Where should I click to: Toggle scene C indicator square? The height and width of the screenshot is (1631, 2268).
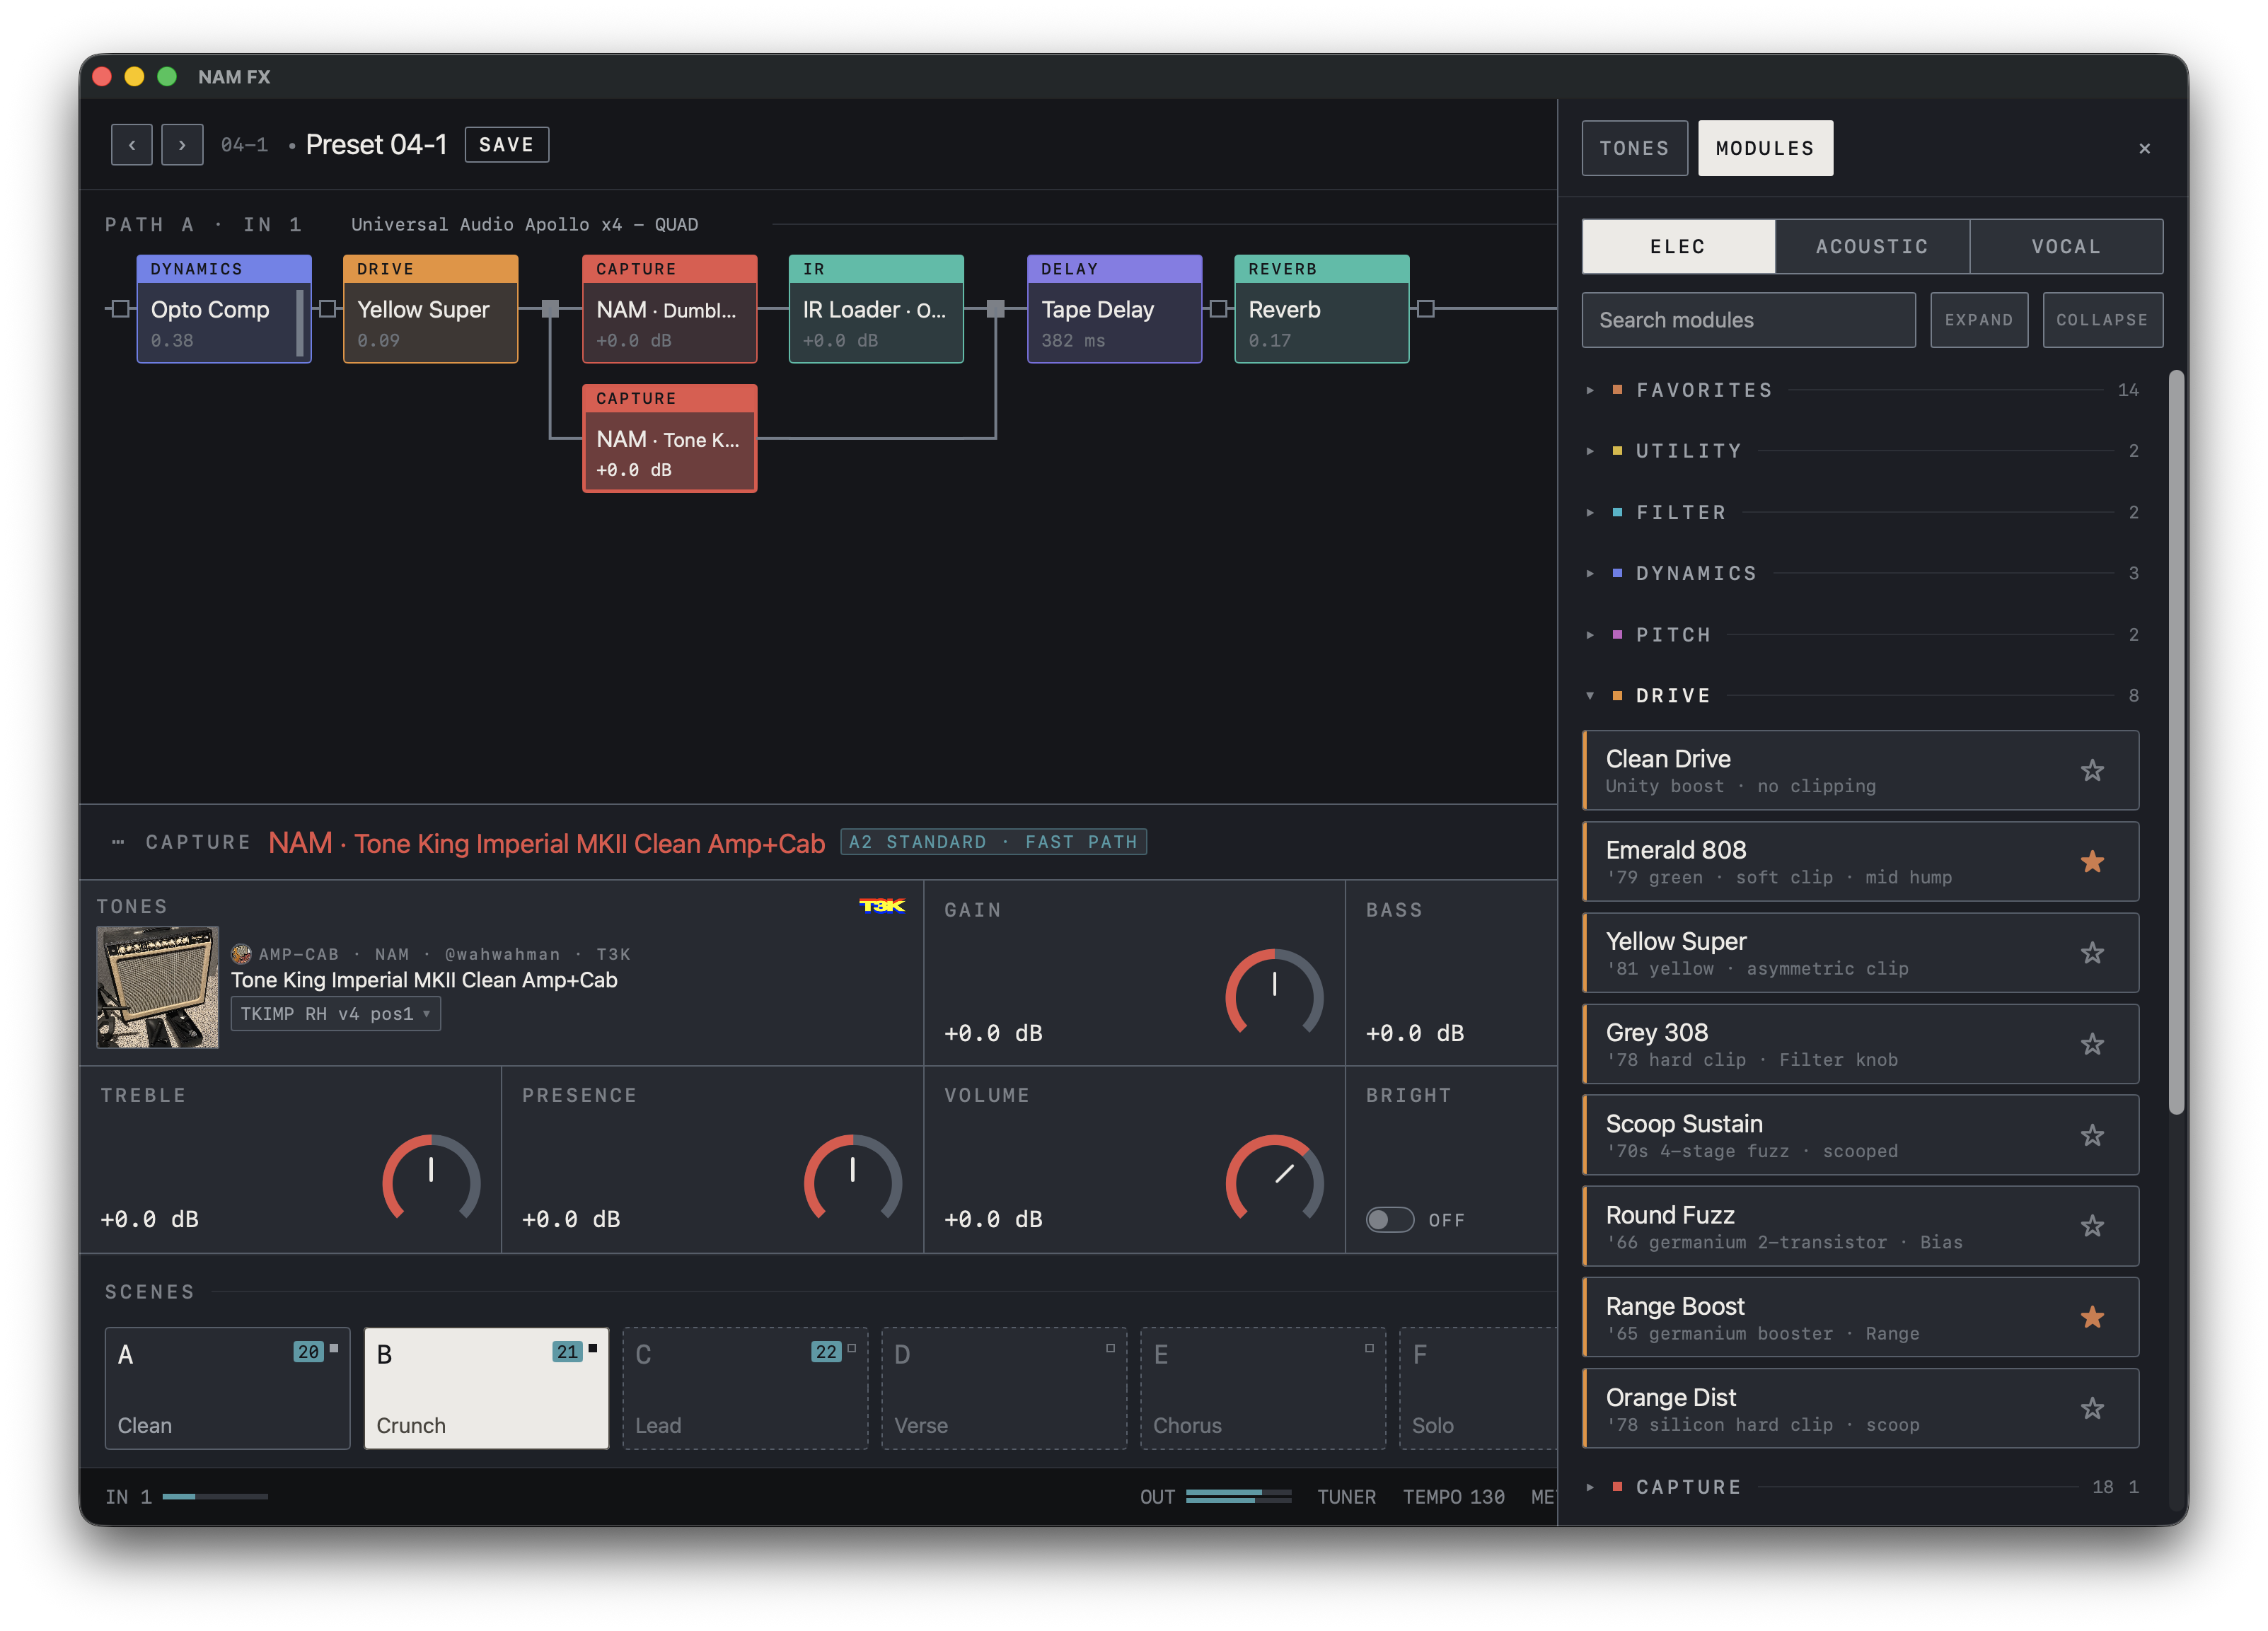pyautogui.click(x=852, y=1349)
